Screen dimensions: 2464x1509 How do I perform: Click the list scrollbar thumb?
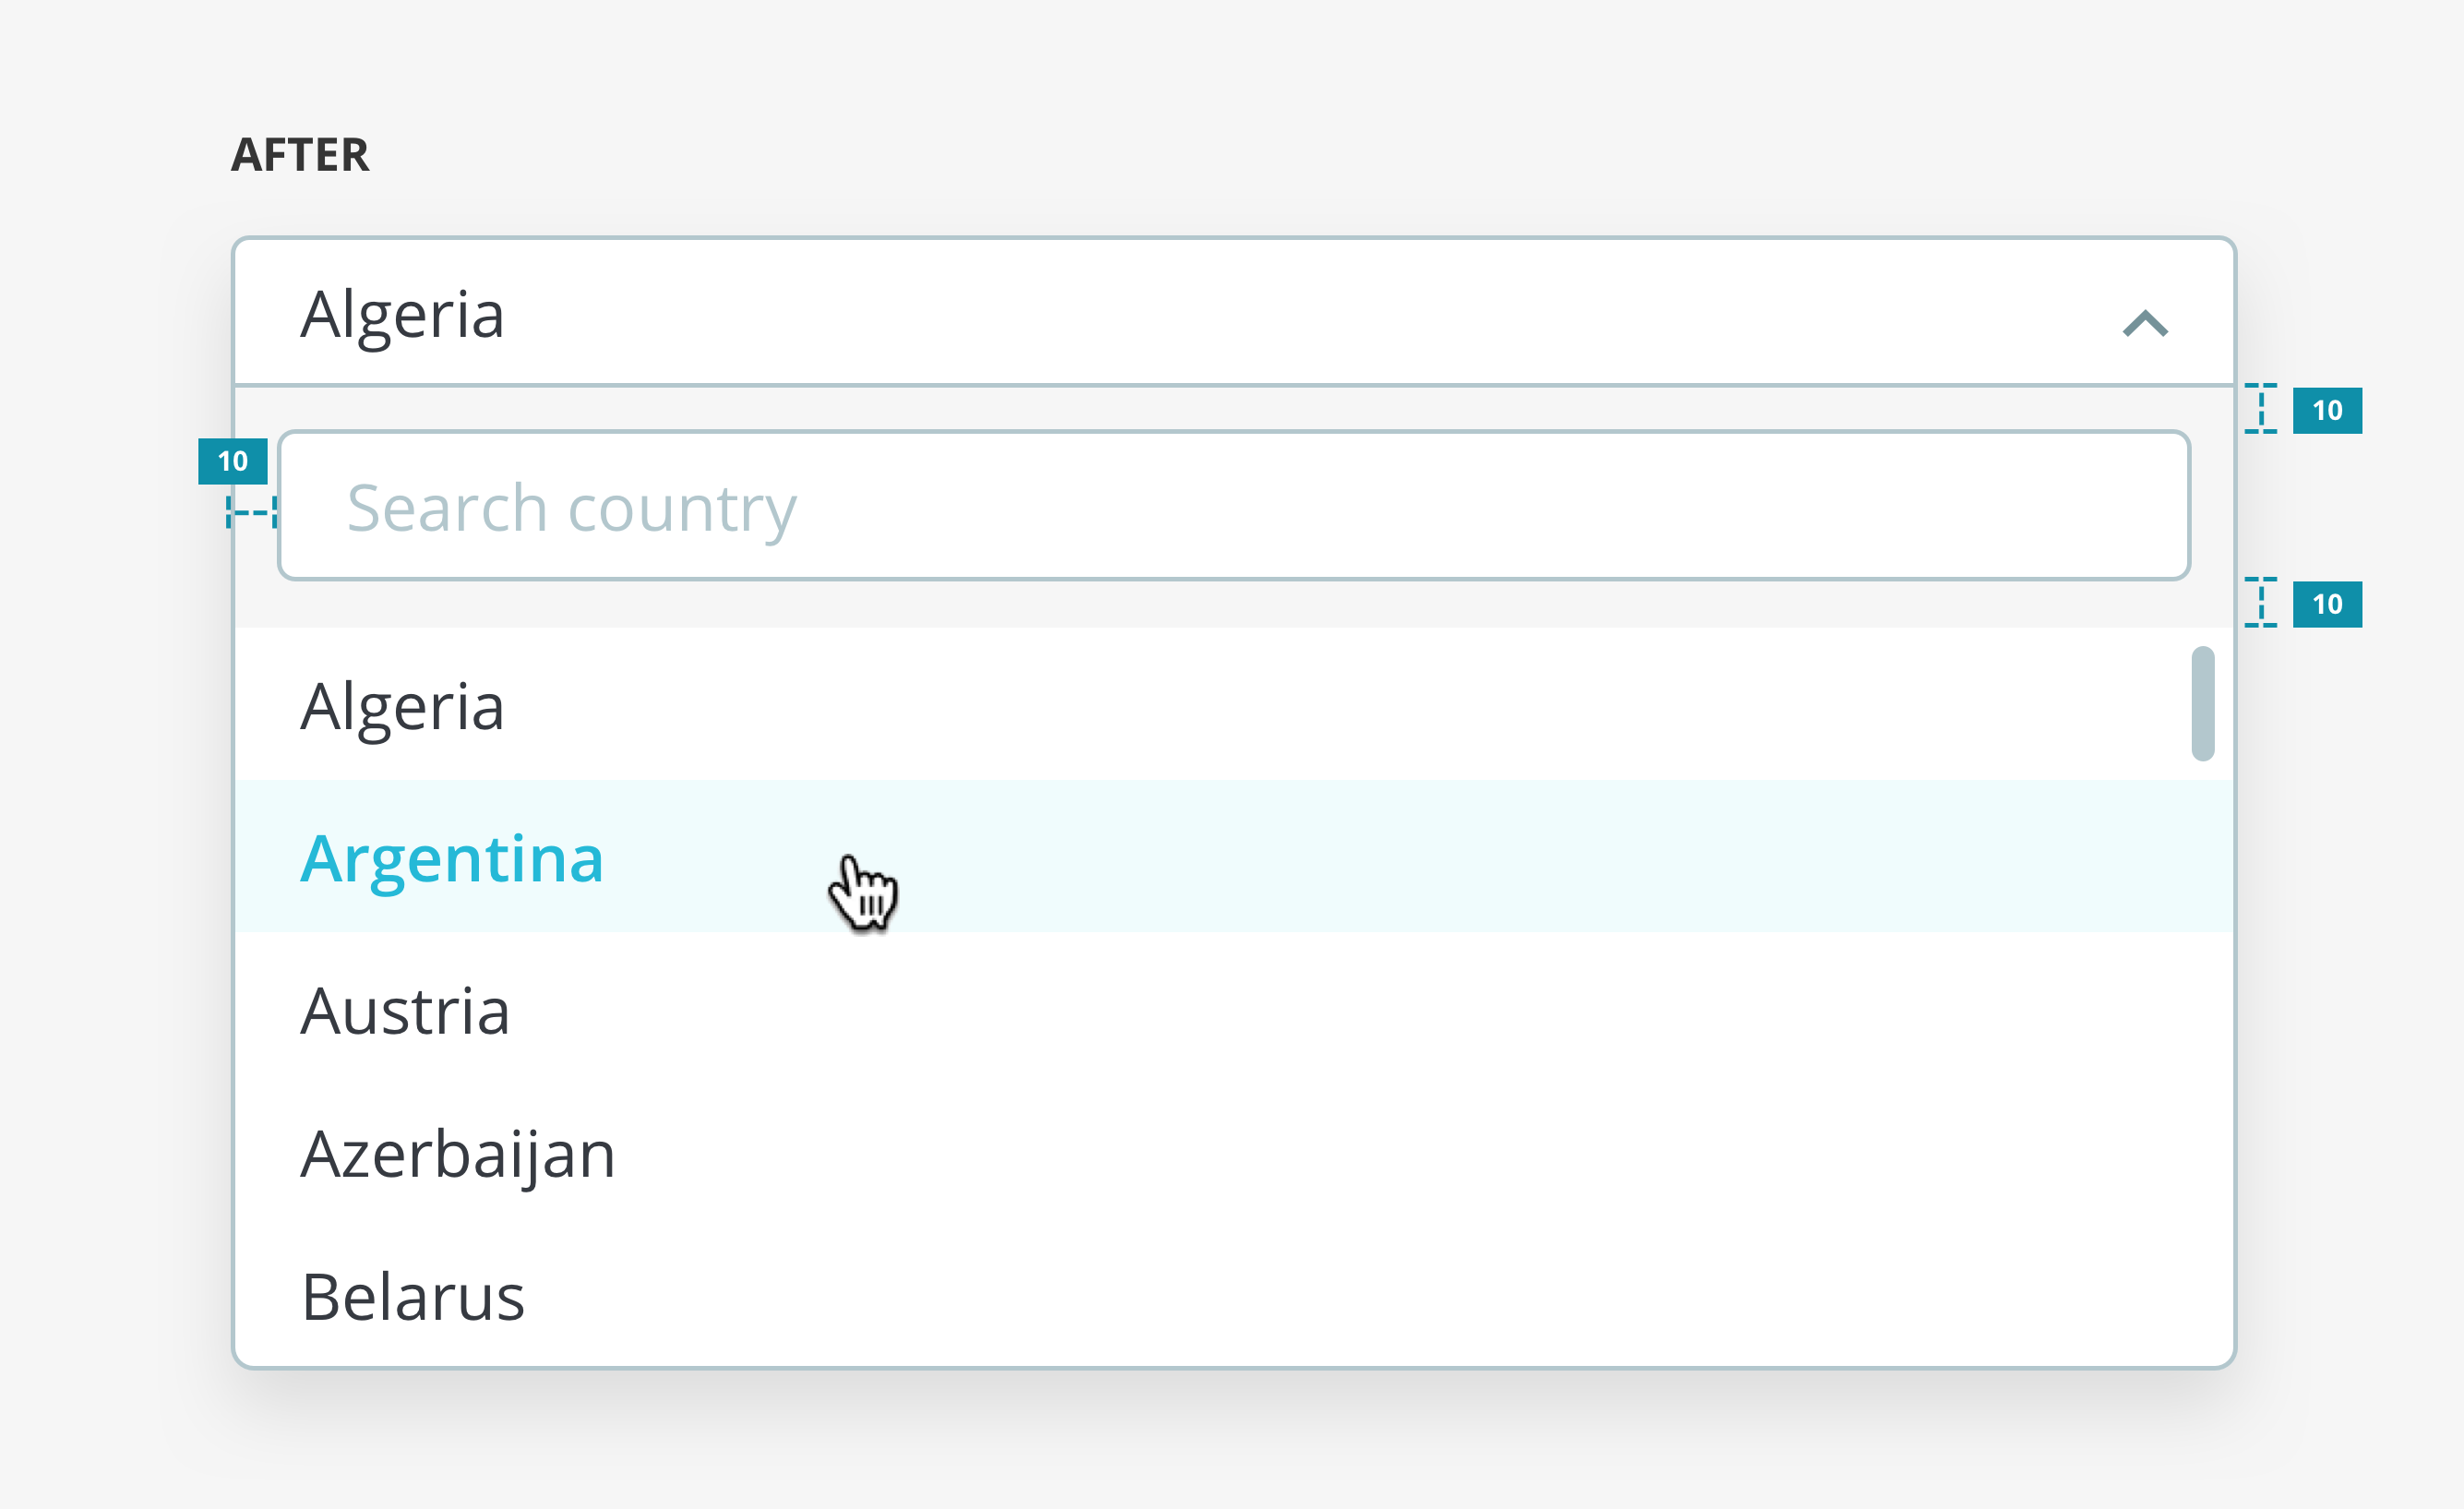pyautogui.click(x=2202, y=705)
